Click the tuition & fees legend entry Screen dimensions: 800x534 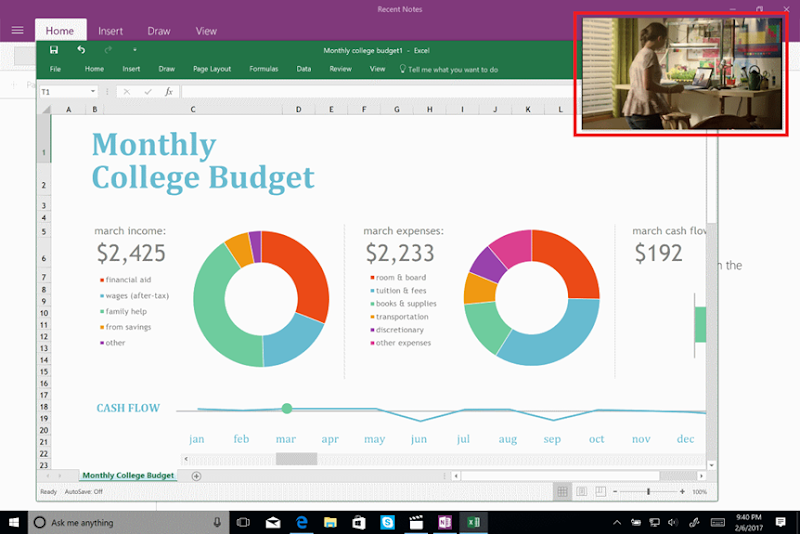[398, 291]
